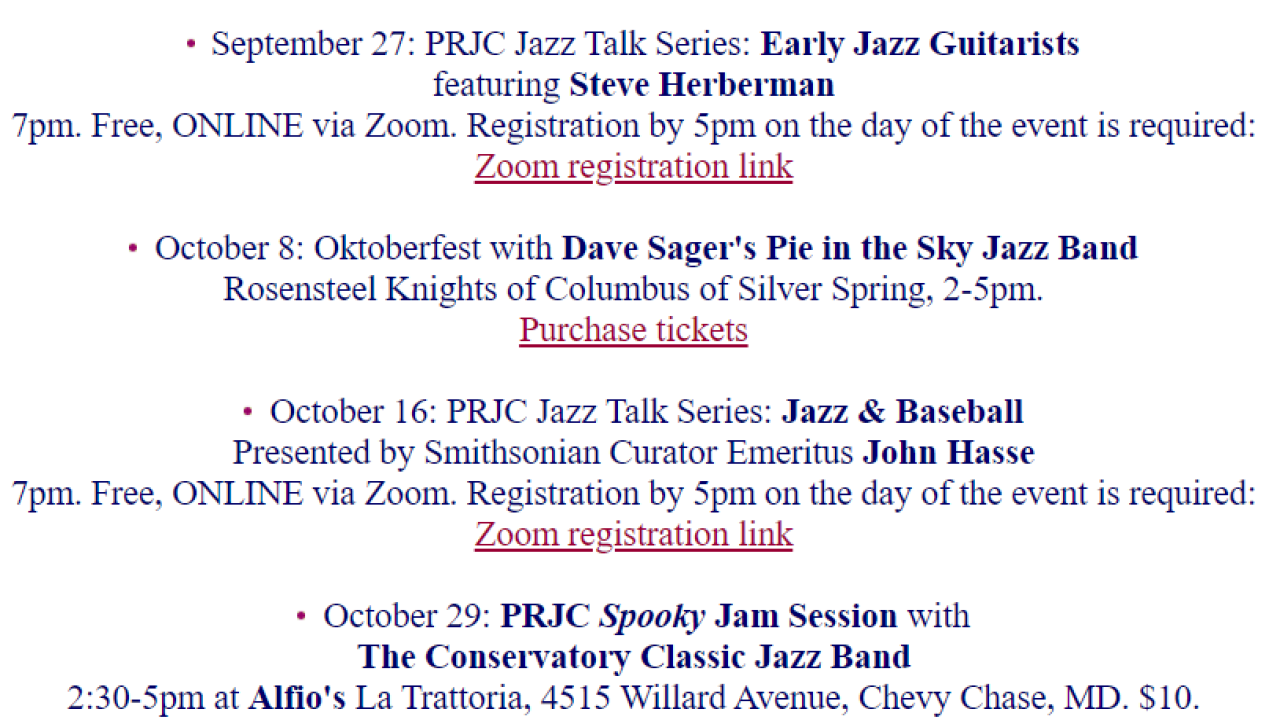Click the italic word Spooky

pos(652,617)
